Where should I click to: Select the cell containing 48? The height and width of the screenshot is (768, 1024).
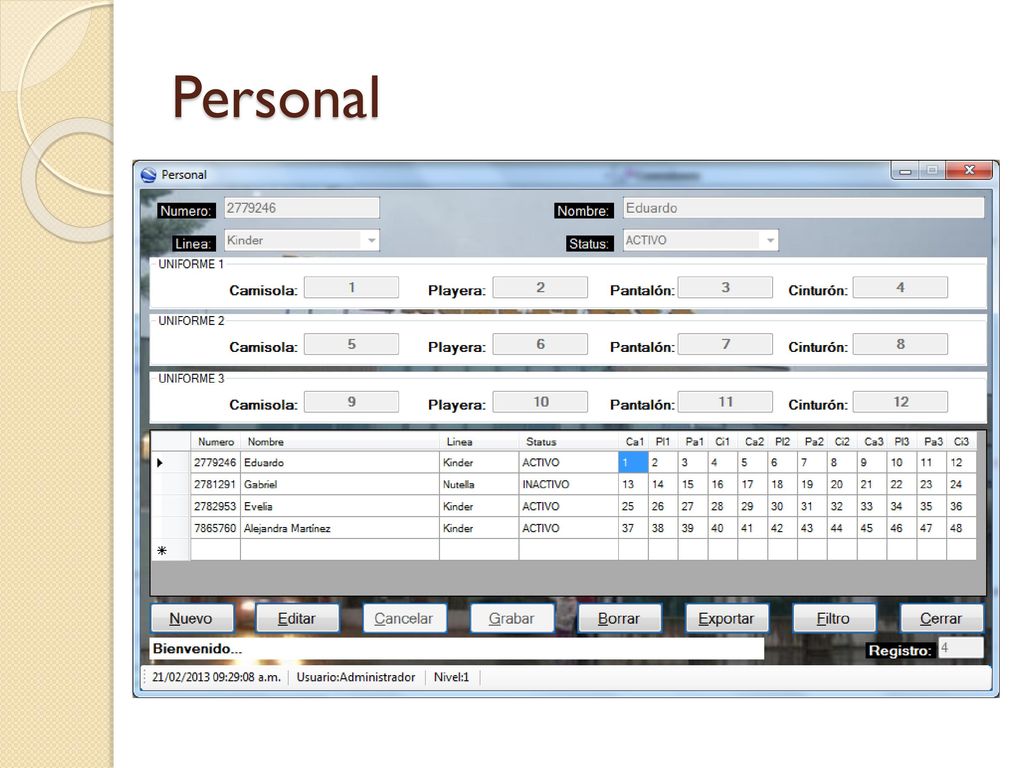961,528
